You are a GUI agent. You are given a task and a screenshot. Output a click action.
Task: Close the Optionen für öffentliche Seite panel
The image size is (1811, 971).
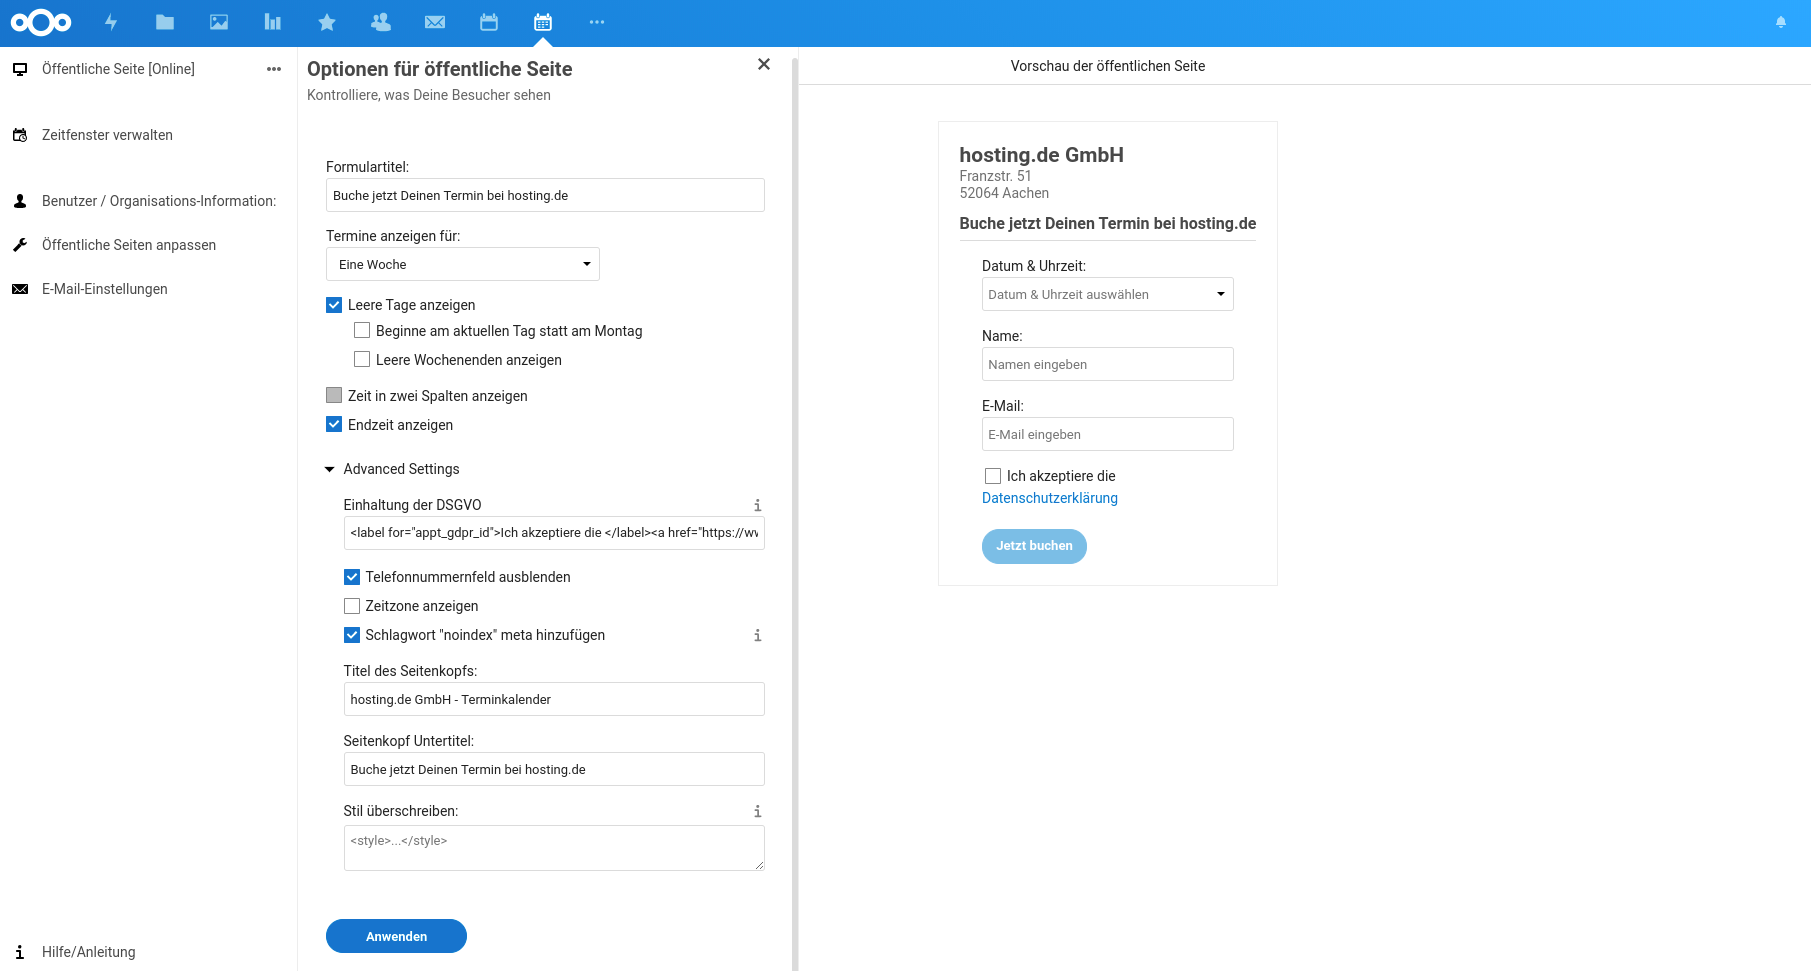pyautogui.click(x=764, y=64)
